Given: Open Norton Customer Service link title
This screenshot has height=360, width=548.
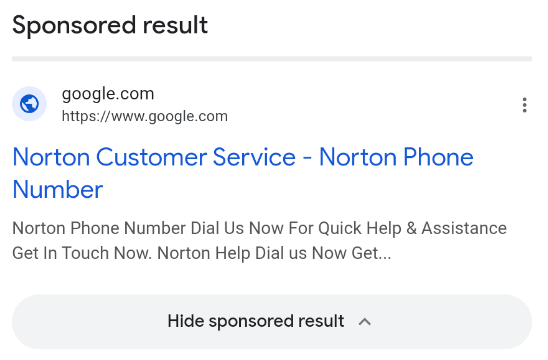Looking at the screenshot, I should 243,173.
